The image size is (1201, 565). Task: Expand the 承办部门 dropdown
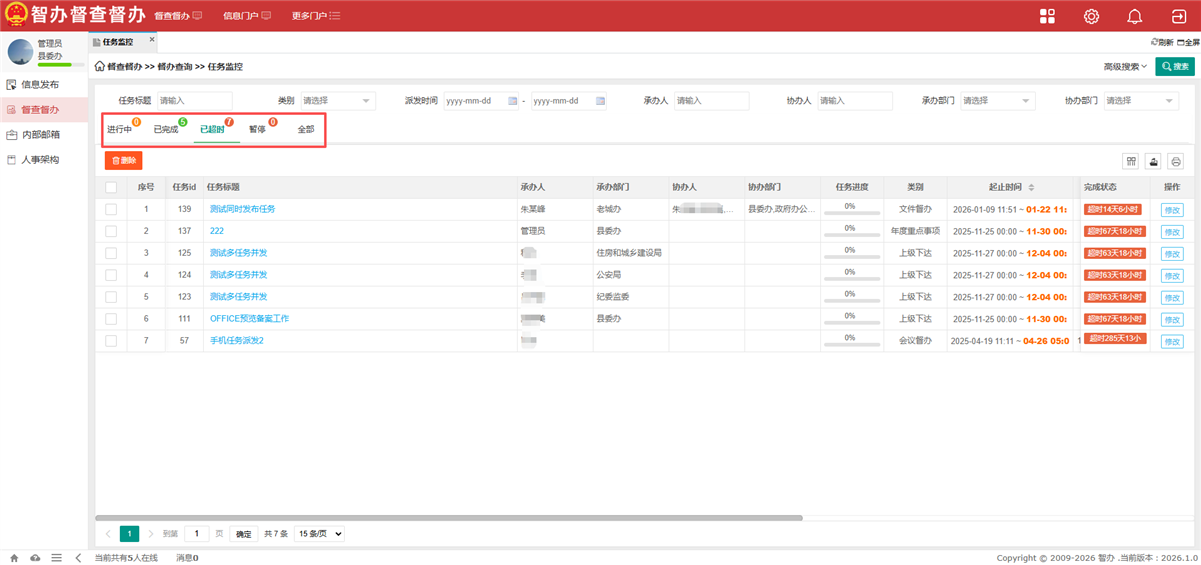(x=997, y=101)
